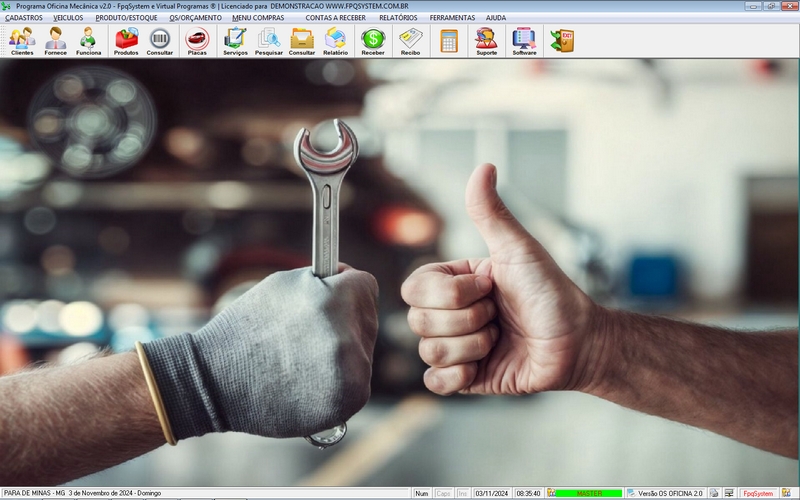Open the Placas car icon
The height and width of the screenshot is (500, 800).
pyautogui.click(x=197, y=41)
